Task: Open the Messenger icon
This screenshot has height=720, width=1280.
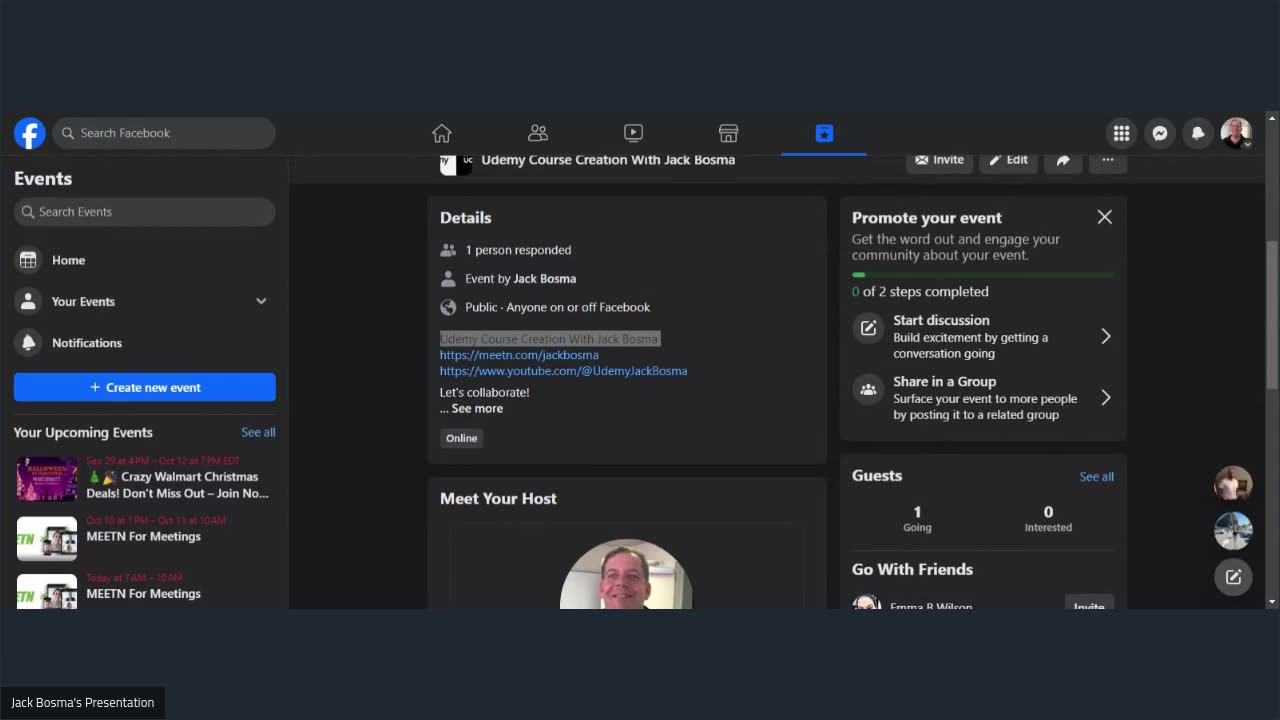Action: tap(1160, 133)
